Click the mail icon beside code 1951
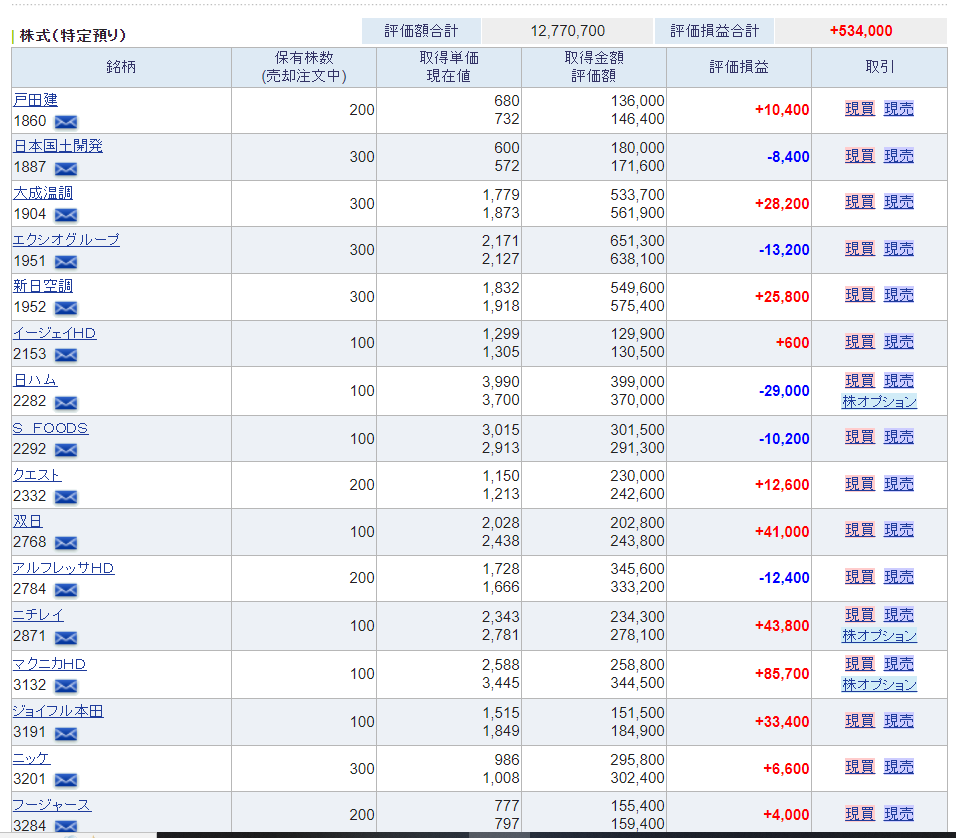 coord(66,262)
